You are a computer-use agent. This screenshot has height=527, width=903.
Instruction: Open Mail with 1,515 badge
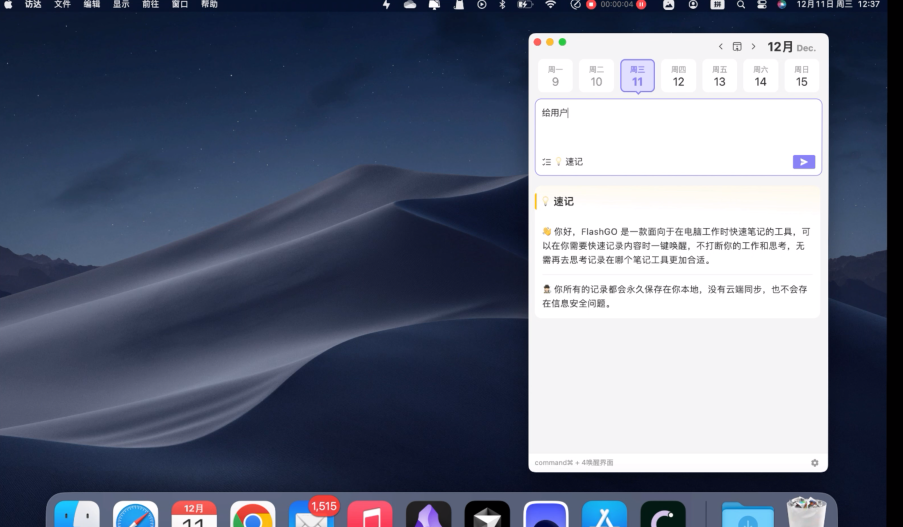[311, 516]
